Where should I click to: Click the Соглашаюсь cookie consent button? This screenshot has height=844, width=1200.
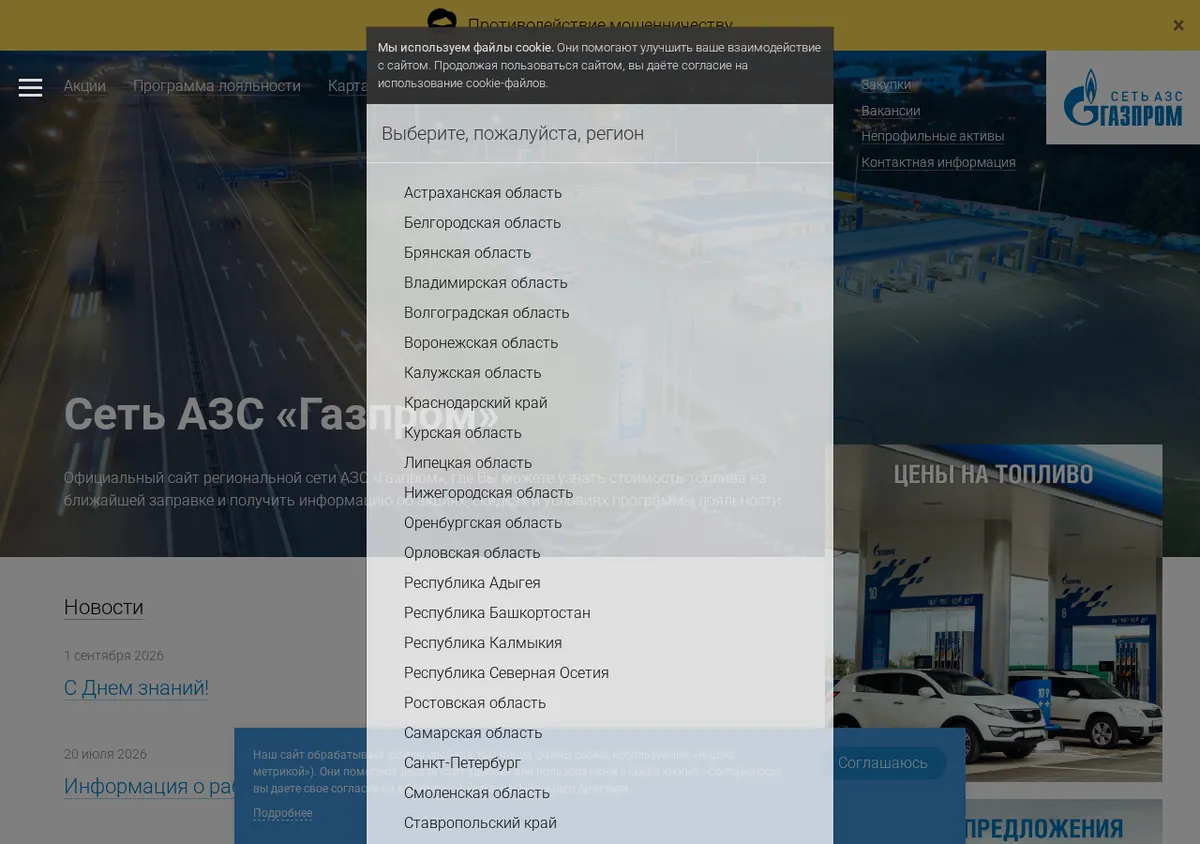[883, 763]
